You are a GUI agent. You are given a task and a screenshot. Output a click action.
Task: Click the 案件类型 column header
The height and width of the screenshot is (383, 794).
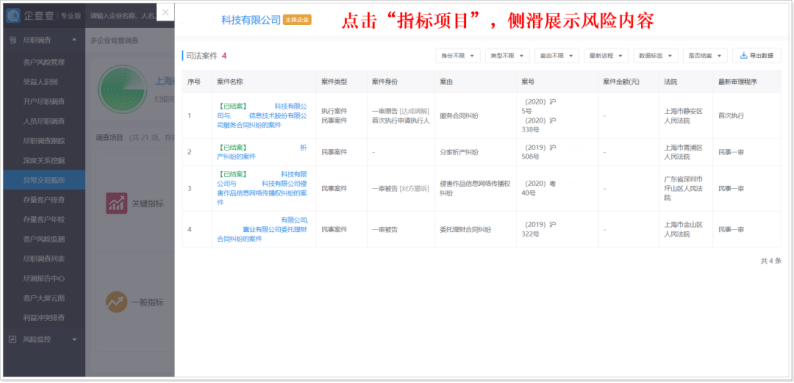pyautogui.click(x=334, y=81)
